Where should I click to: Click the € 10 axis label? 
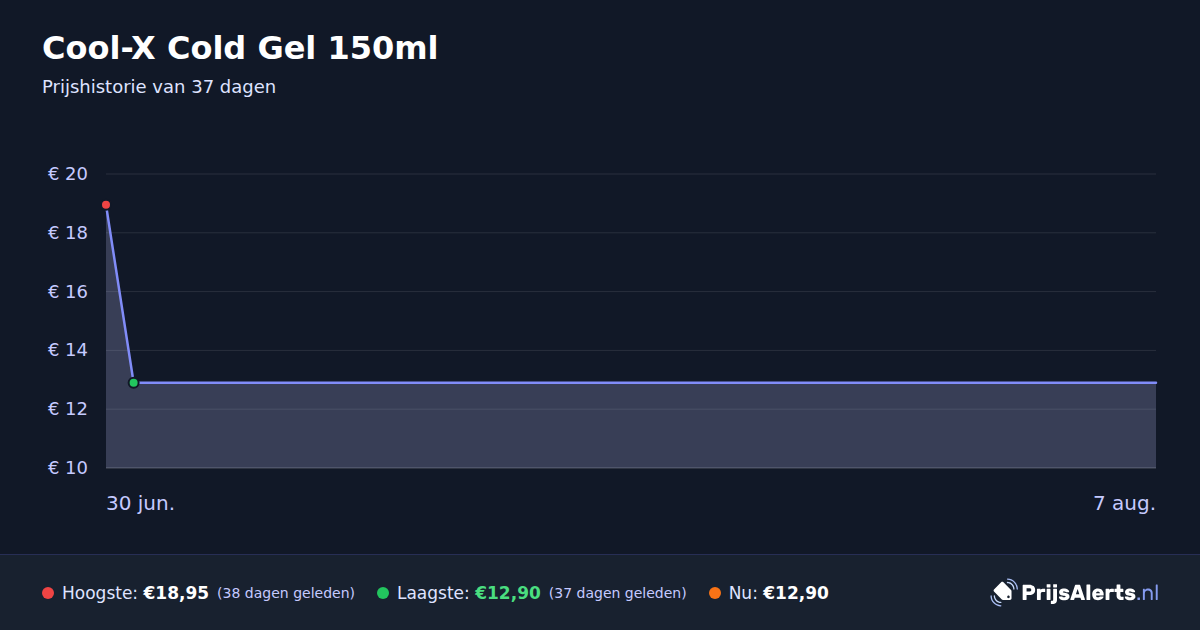[x=68, y=468]
